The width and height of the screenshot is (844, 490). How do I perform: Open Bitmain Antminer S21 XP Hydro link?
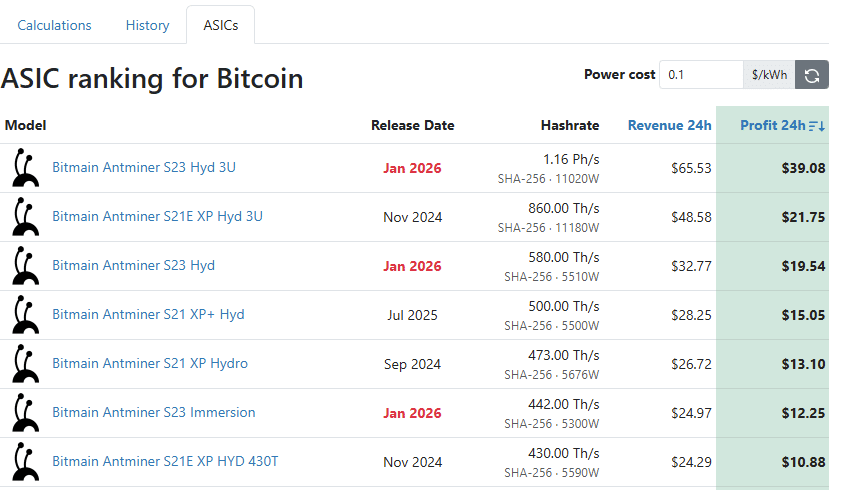click(150, 363)
